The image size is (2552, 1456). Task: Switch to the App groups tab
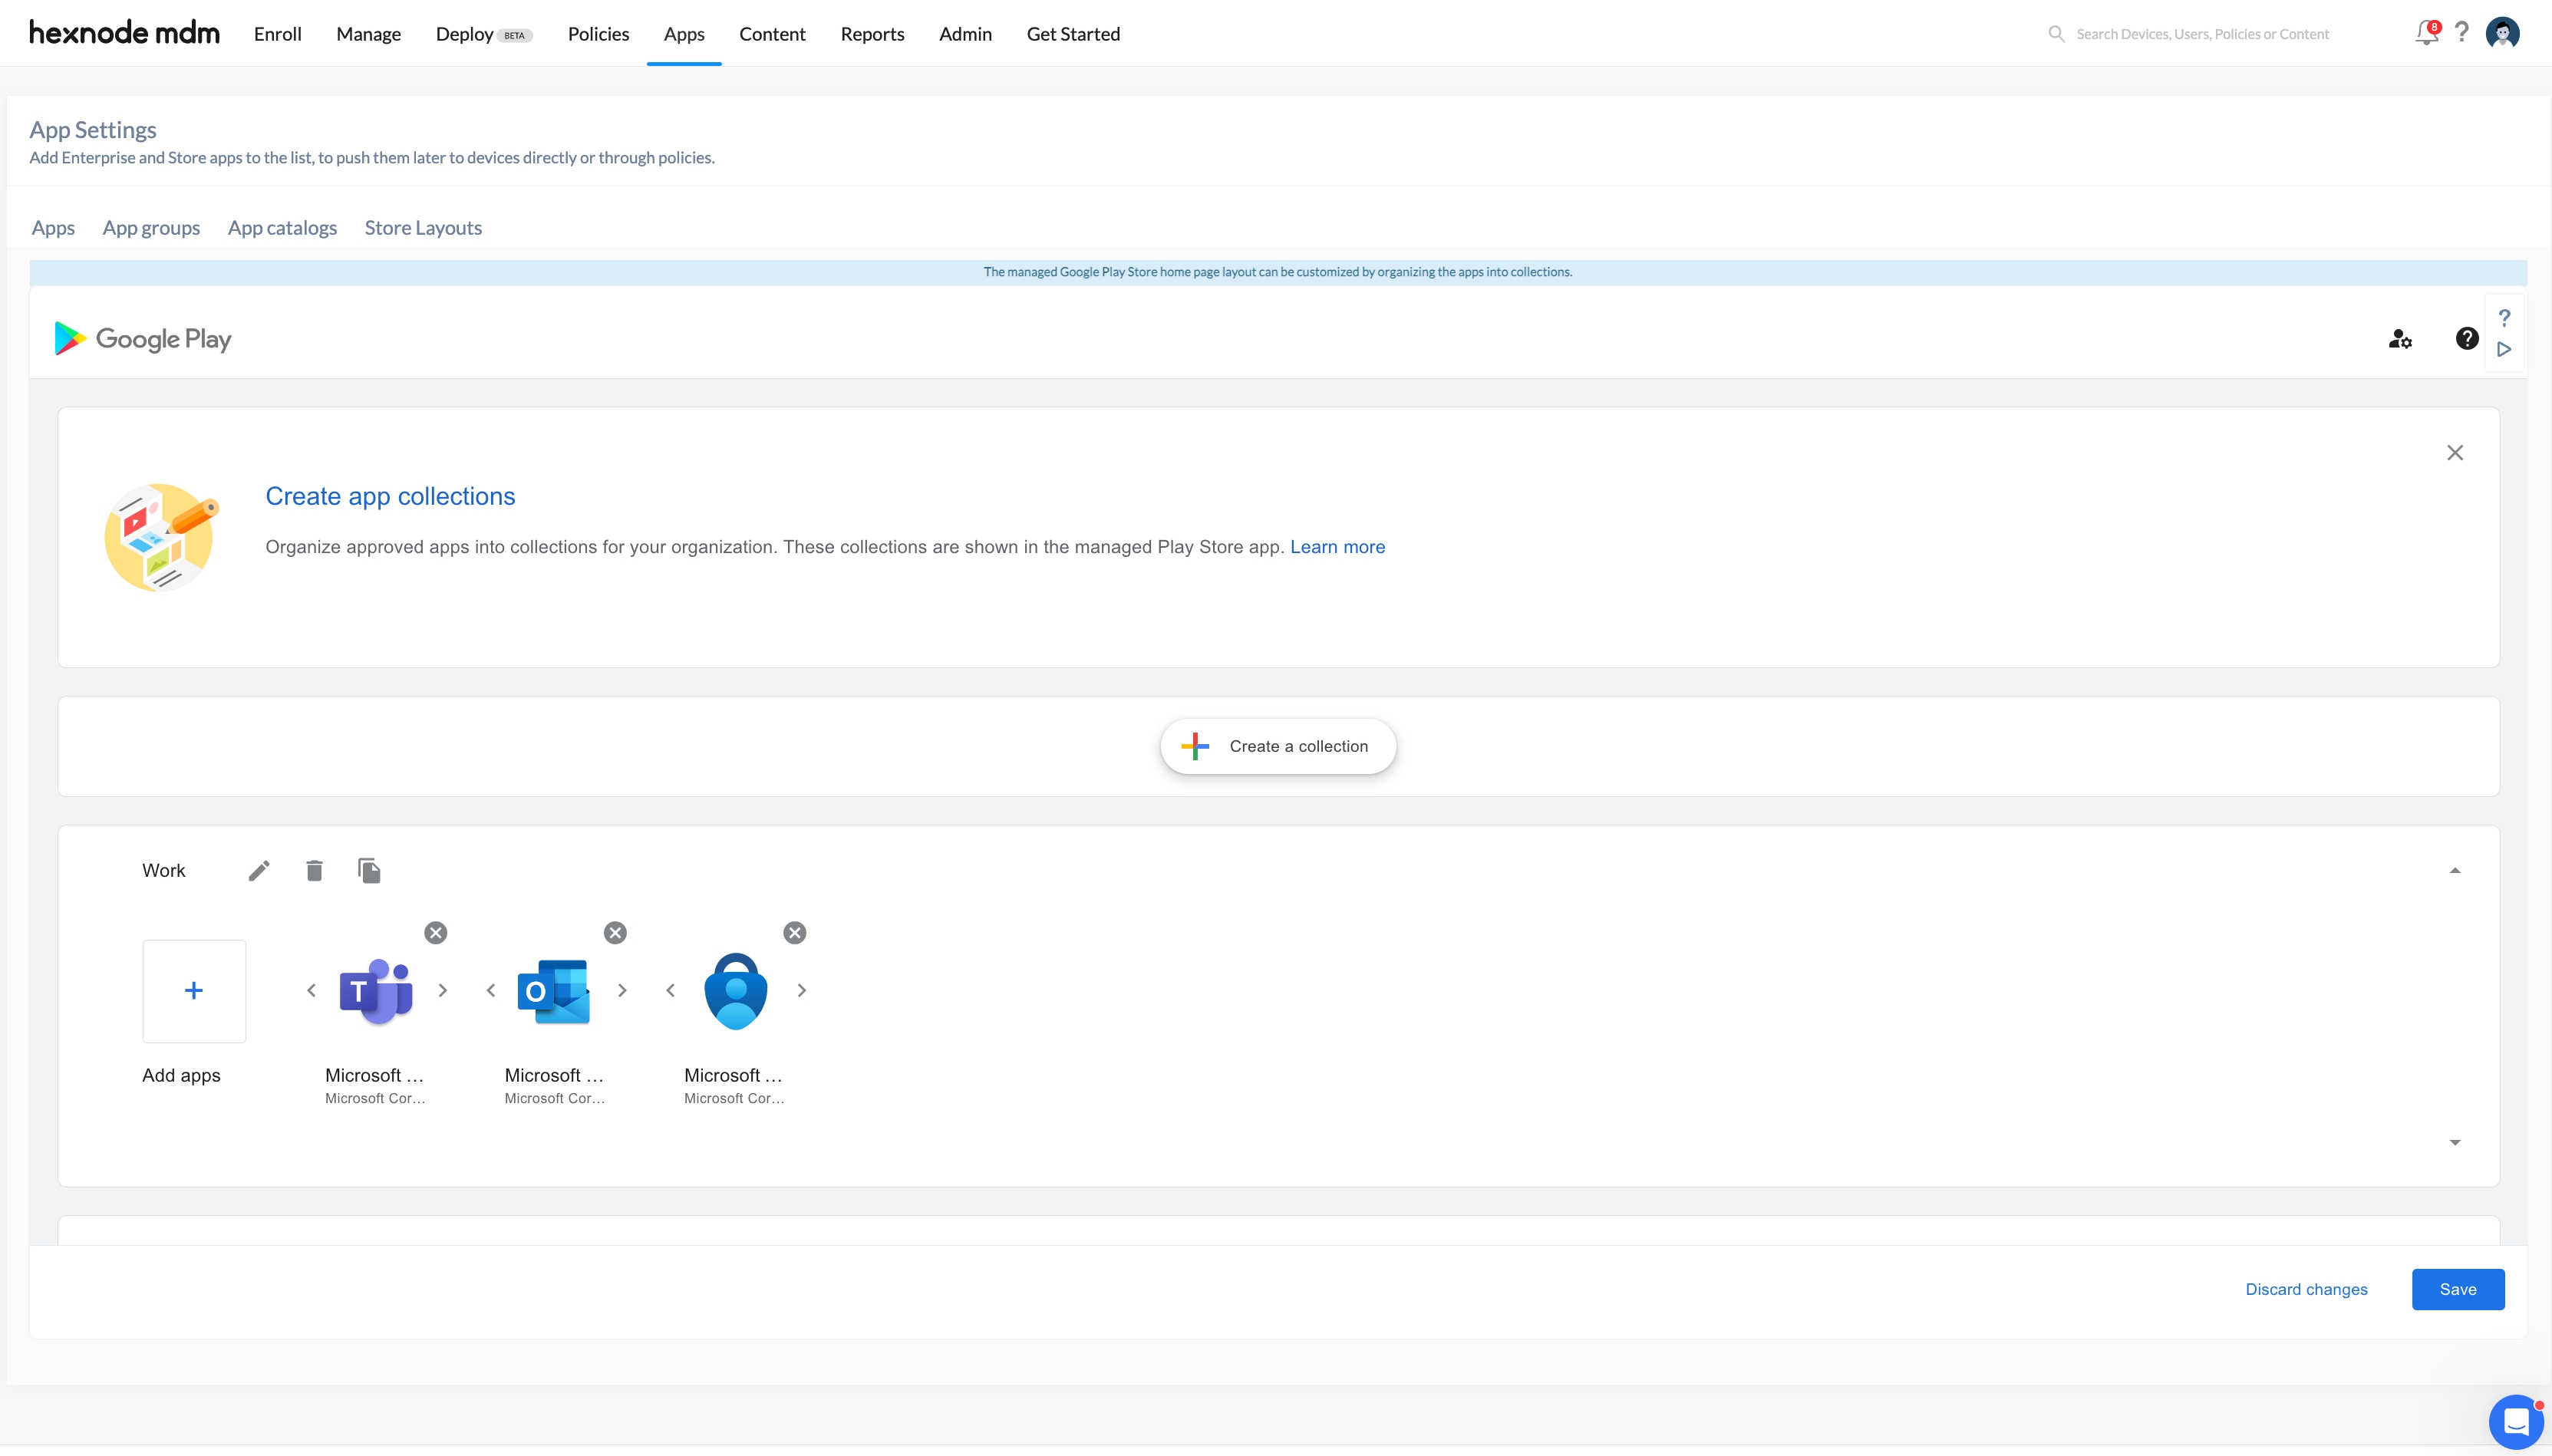(x=151, y=227)
